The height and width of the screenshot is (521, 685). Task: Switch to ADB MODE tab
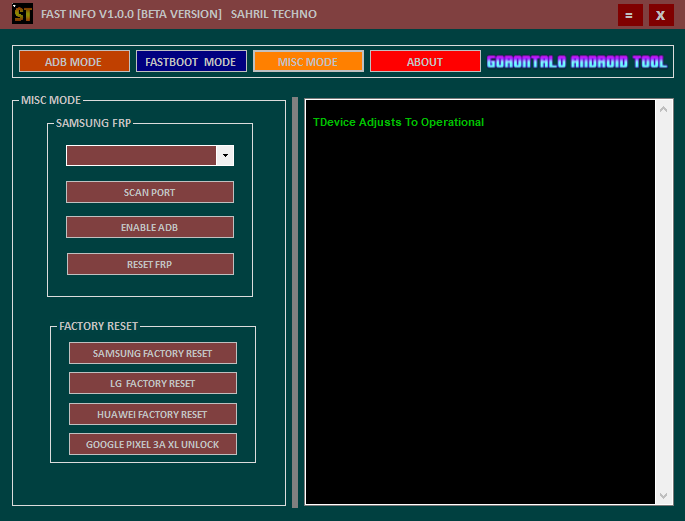(74, 61)
